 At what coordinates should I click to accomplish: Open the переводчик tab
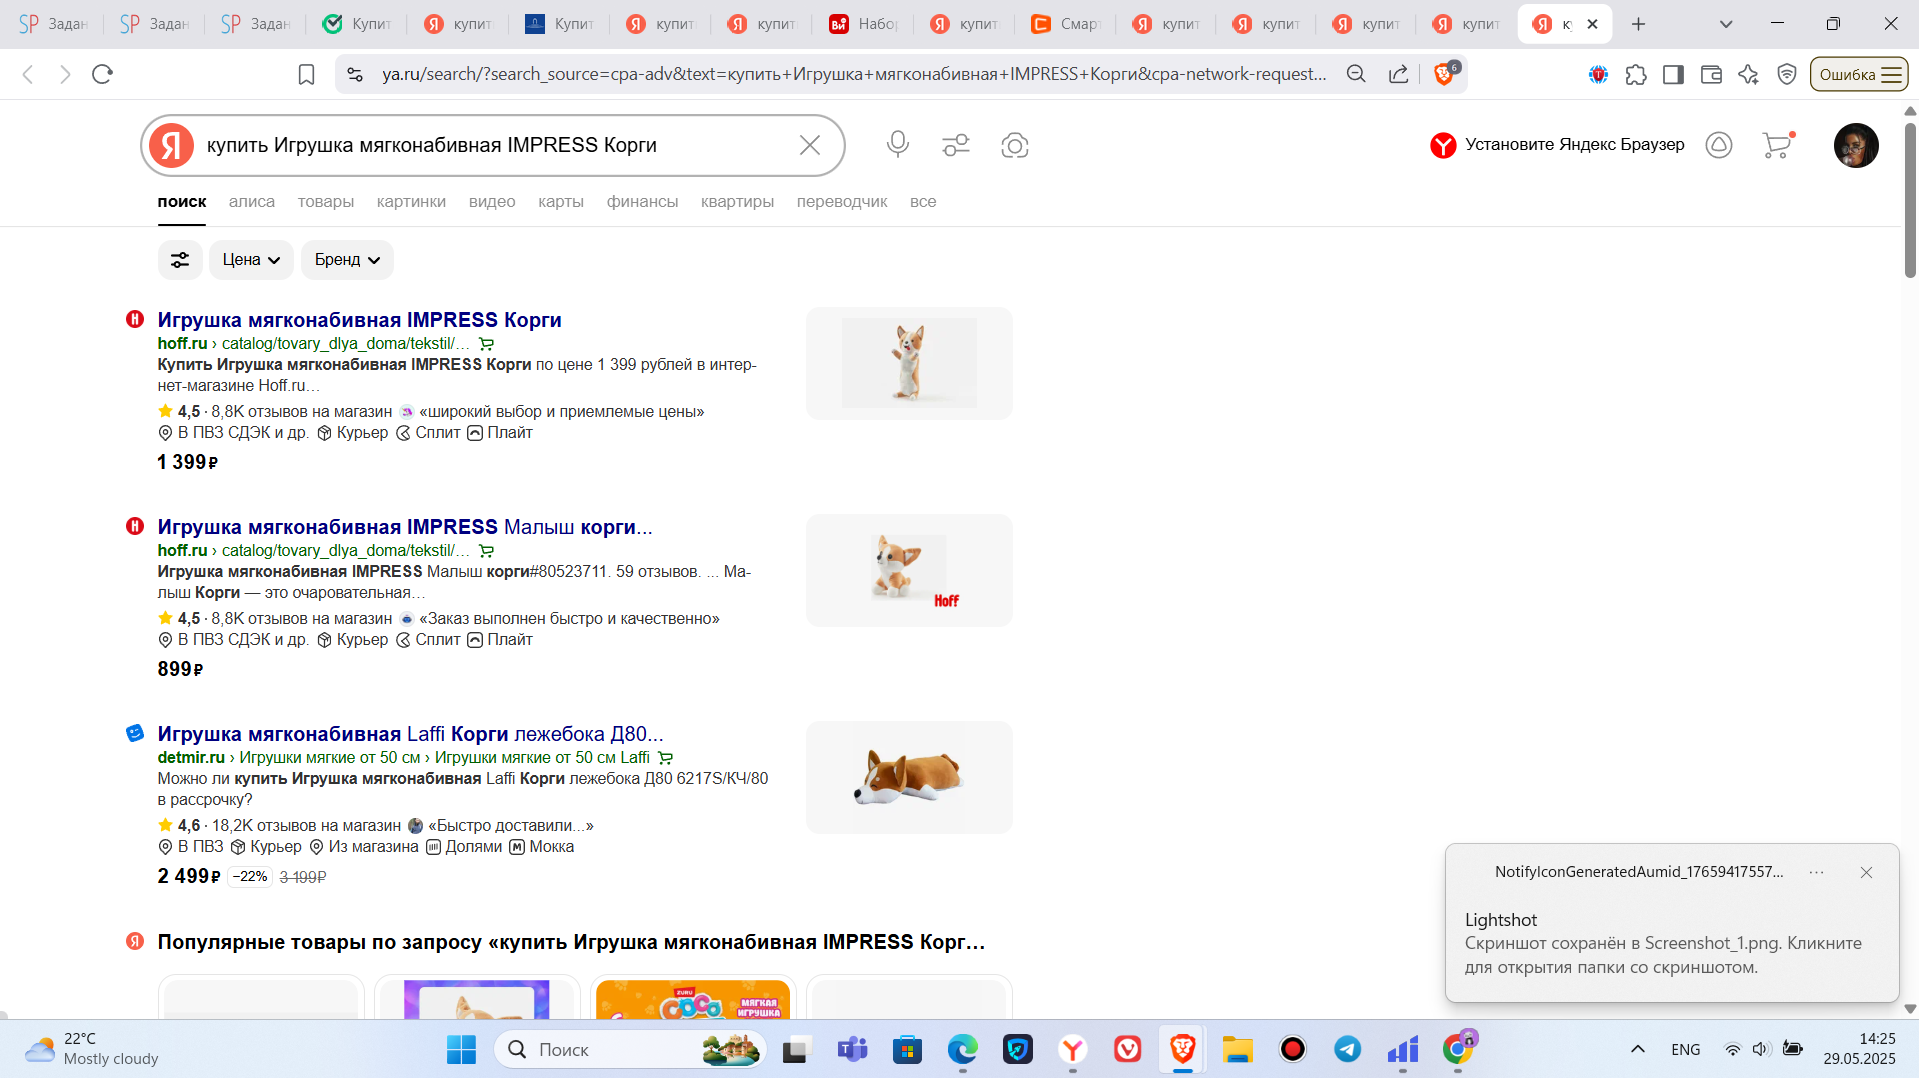coord(841,201)
